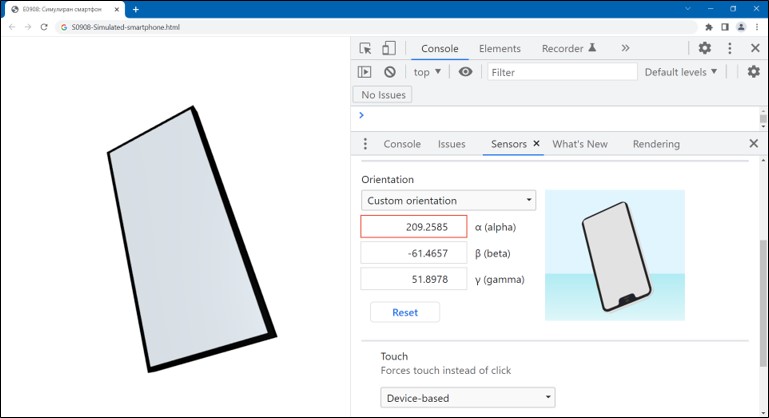Open the top JavaScript context dropdown
769x418 pixels.
point(427,72)
